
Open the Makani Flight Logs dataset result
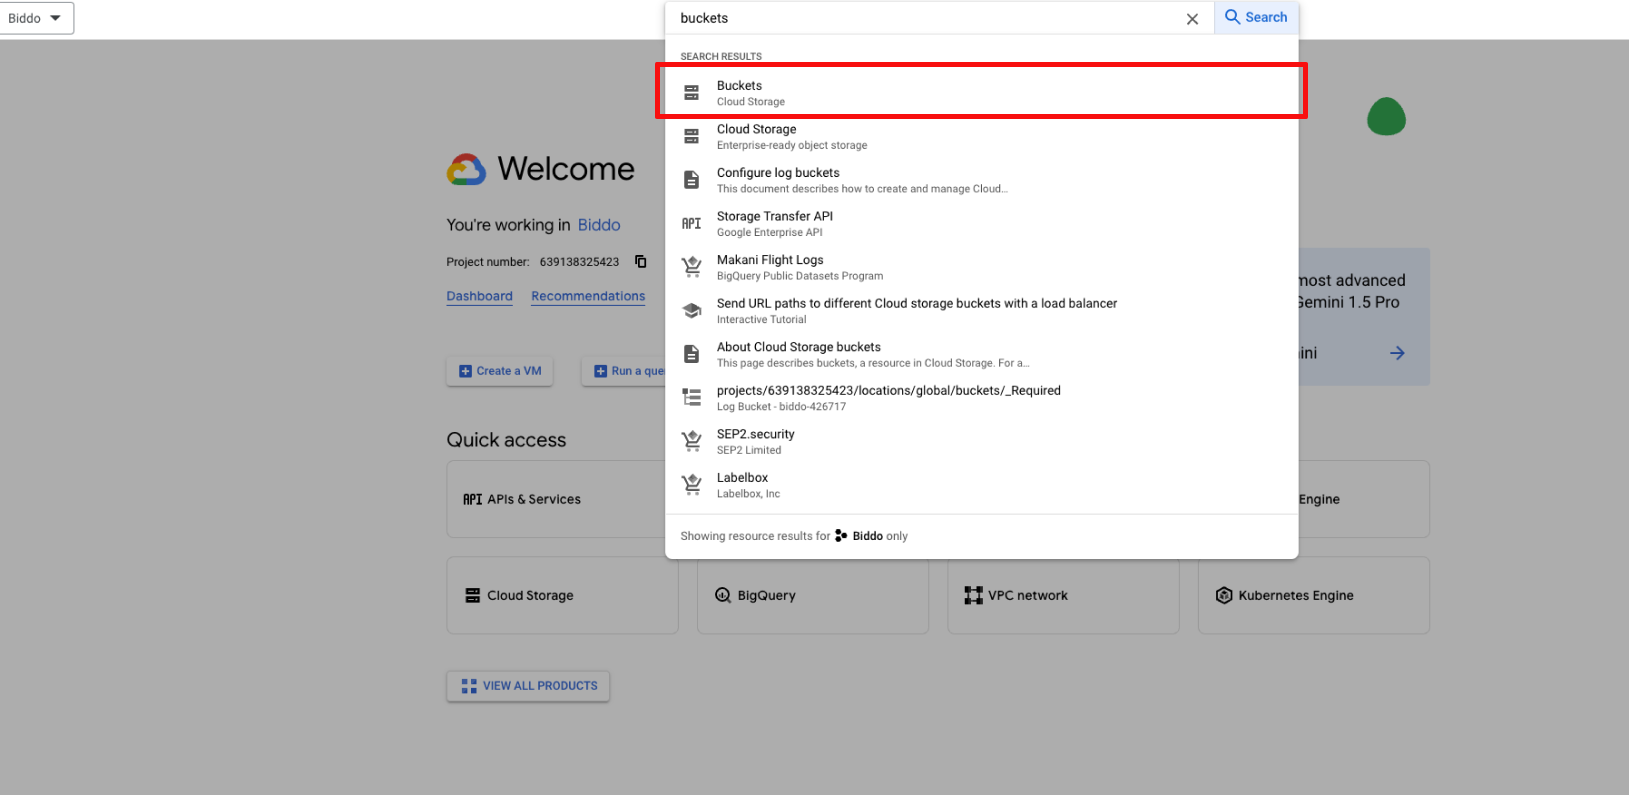coord(981,267)
